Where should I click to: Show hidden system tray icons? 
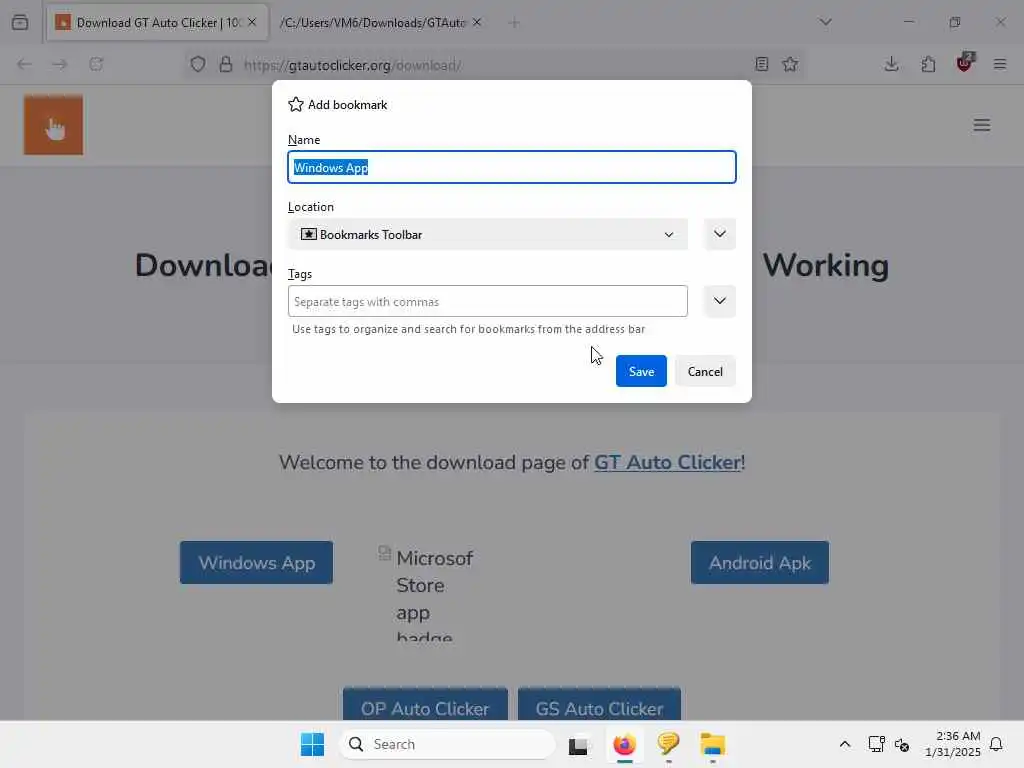click(844, 744)
